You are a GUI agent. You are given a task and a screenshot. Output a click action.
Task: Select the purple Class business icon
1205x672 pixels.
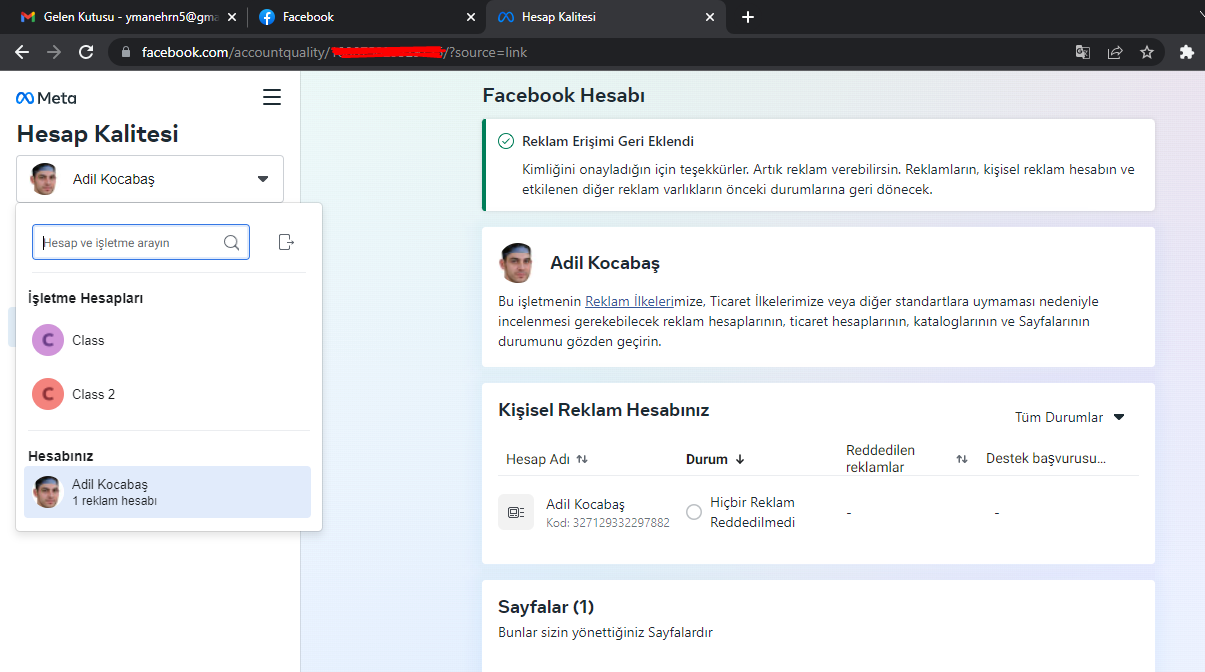tap(48, 340)
